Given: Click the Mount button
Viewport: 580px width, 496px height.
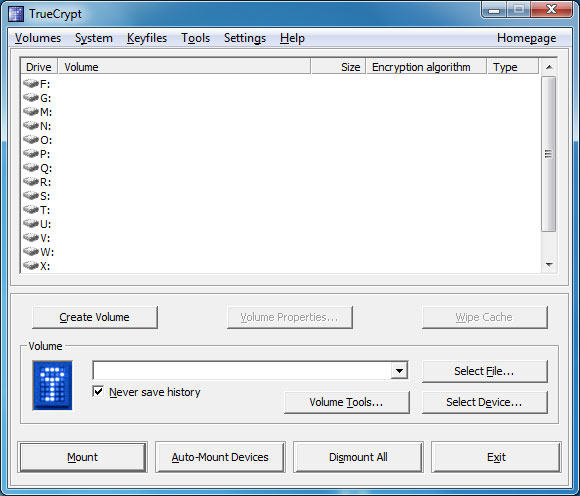Looking at the screenshot, I should (82, 457).
